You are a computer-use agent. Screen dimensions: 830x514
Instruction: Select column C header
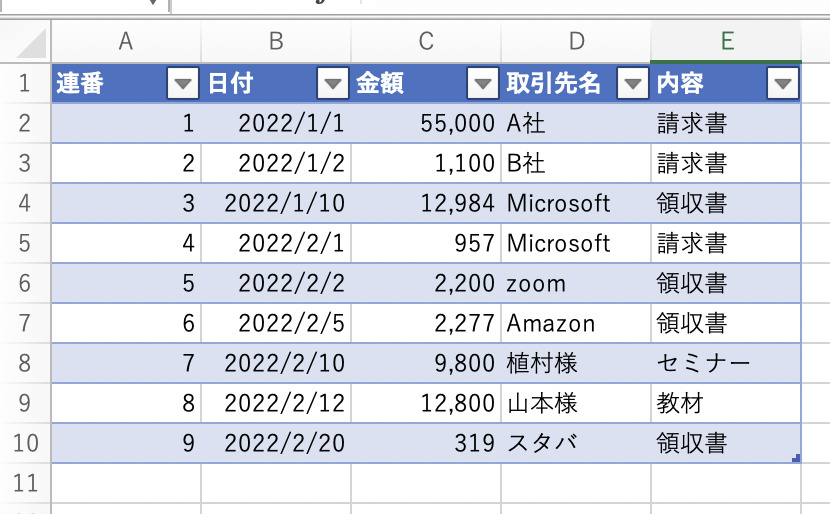coord(426,41)
